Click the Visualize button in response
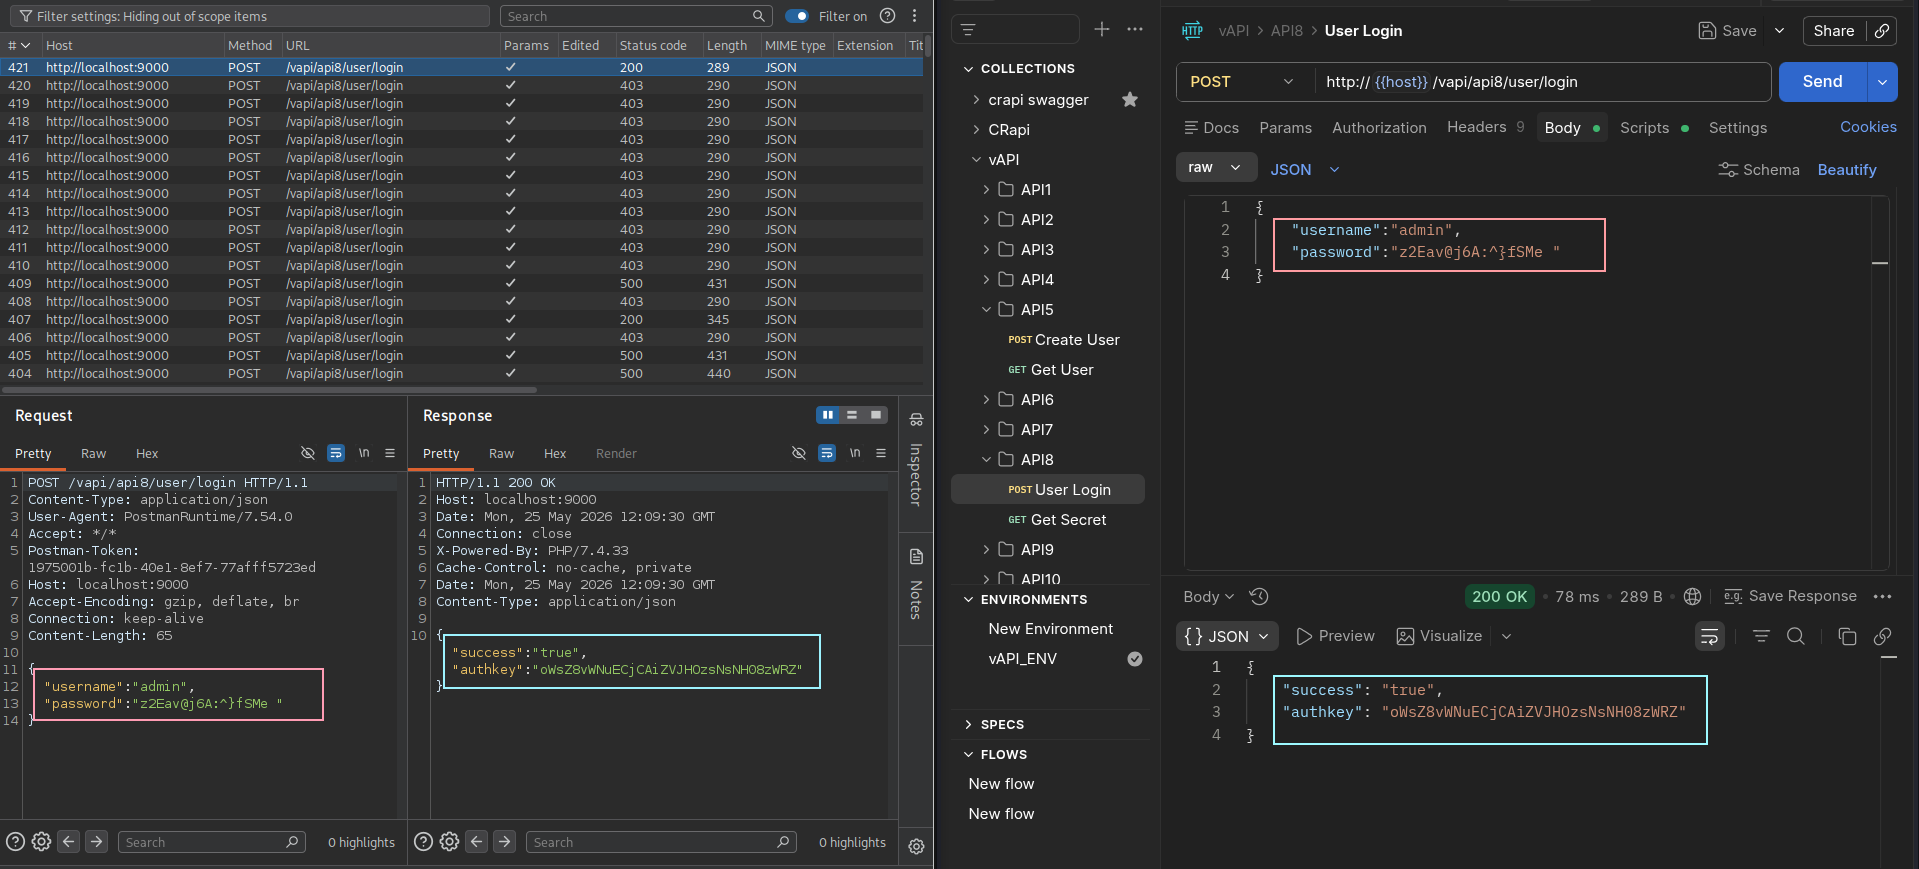 tap(1439, 636)
